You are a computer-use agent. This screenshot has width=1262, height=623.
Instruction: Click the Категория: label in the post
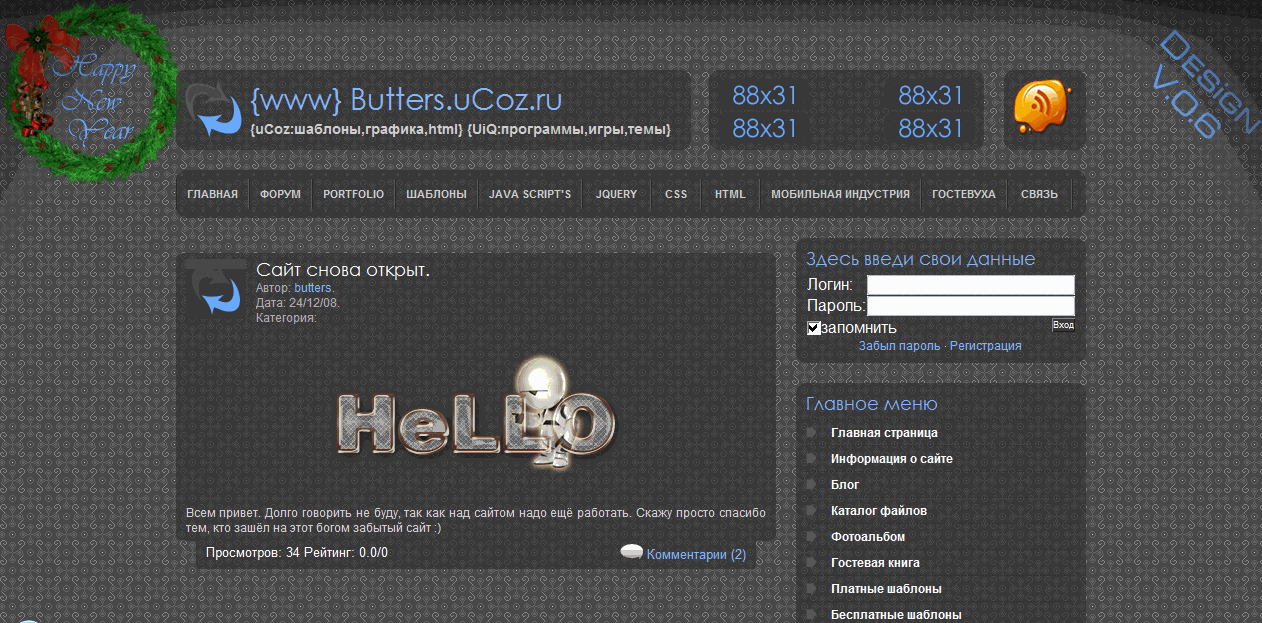coord(286,318)
